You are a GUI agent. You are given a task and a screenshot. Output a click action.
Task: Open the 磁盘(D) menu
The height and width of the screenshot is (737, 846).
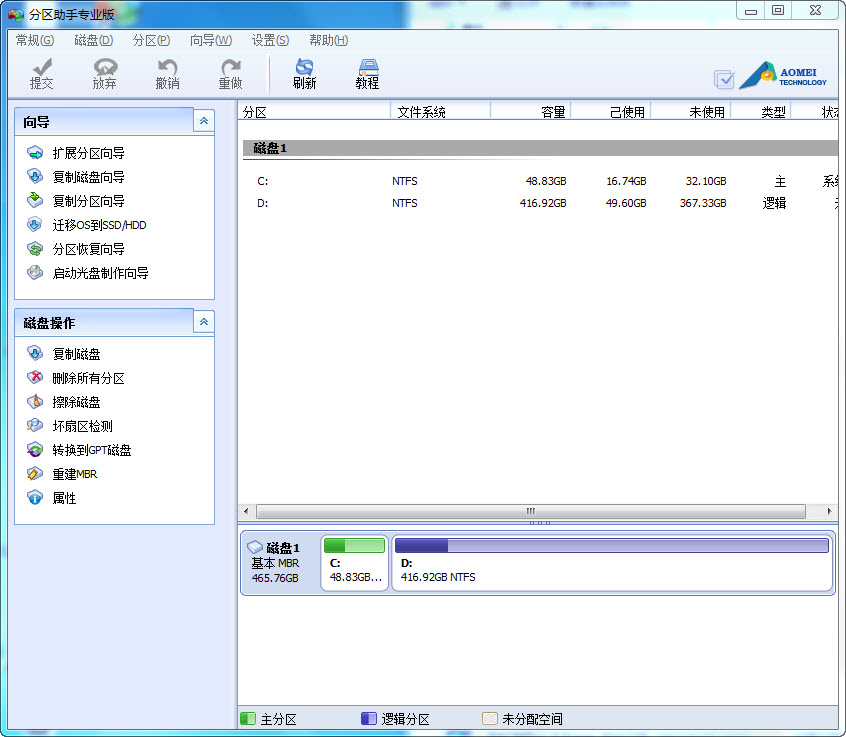pos(92,40)
